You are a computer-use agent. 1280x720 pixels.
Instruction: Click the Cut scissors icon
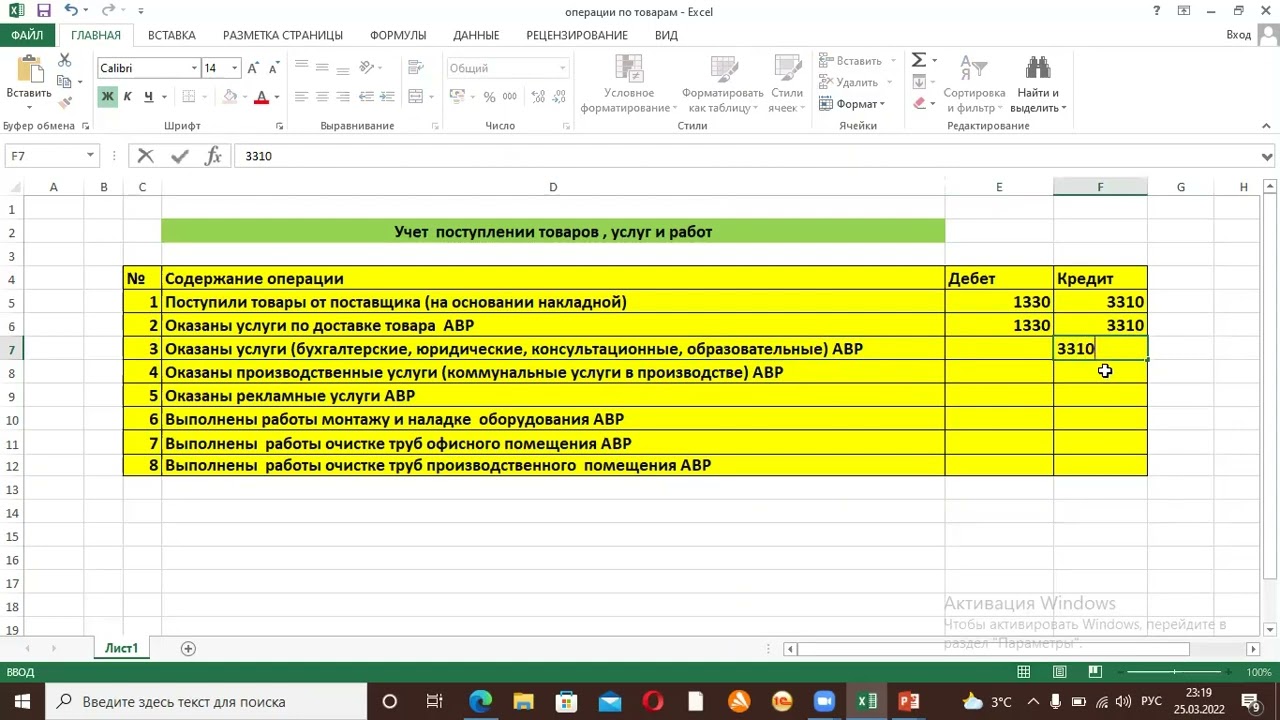pyautogui.click(x=65, y=61)
